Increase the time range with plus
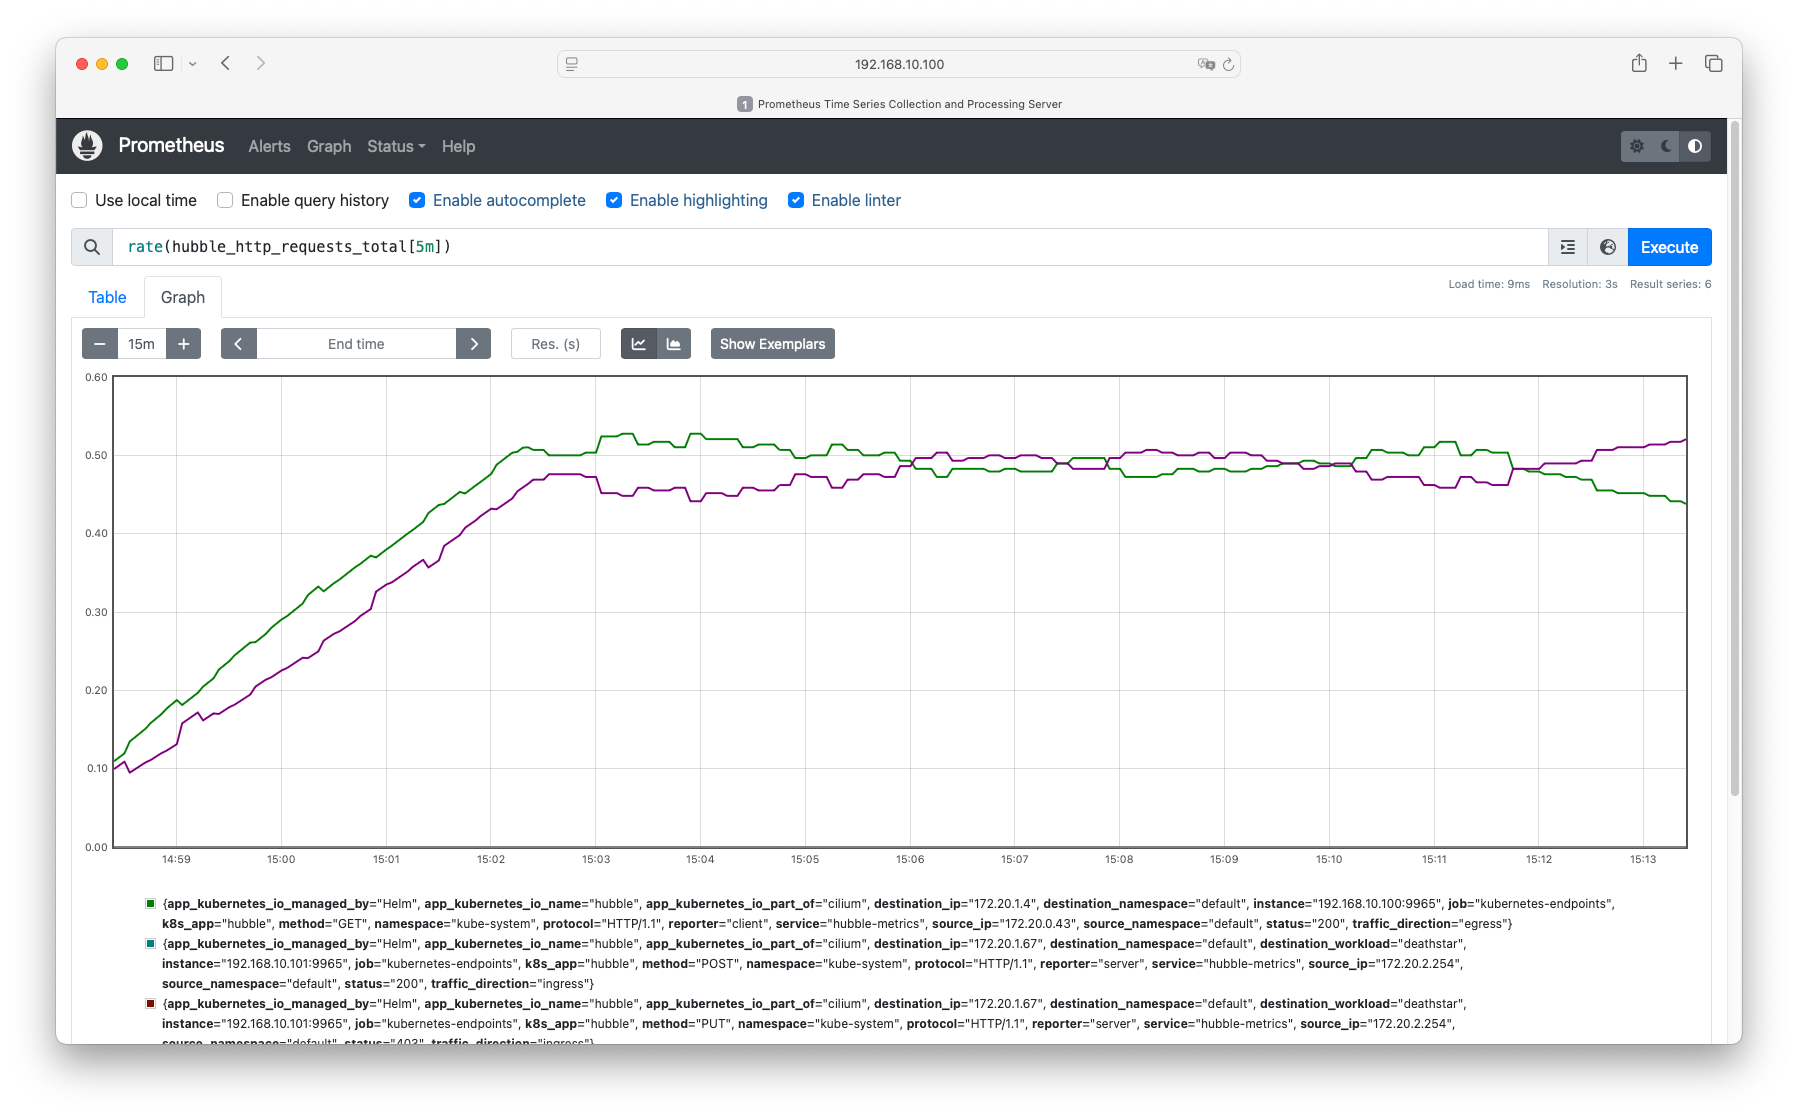 pyautogui.click(x=184, y=344)
